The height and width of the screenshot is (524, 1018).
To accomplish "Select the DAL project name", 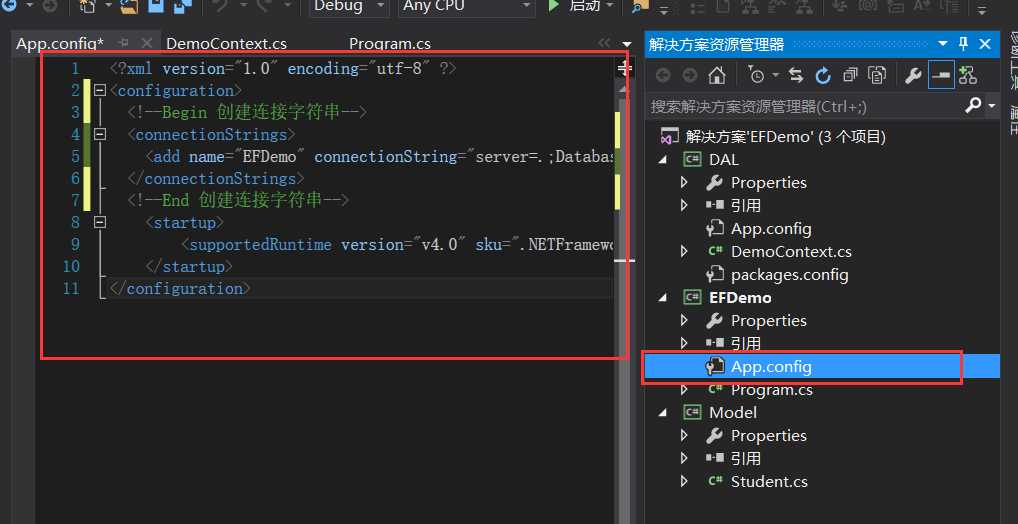I will pos(724,160).
